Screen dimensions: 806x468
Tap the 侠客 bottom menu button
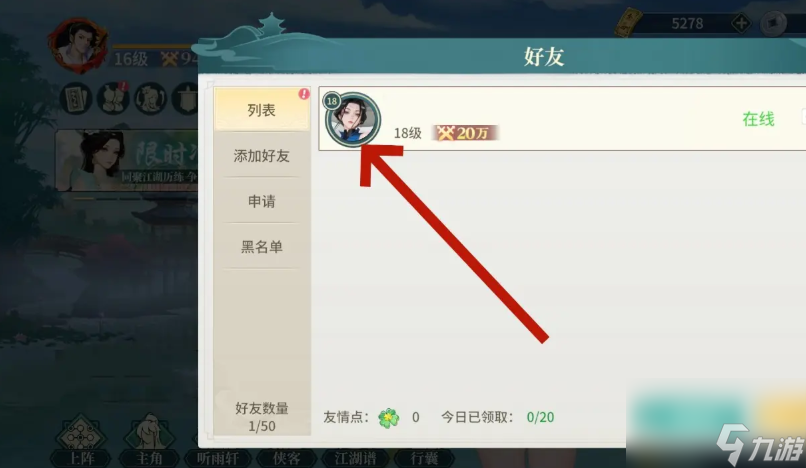point(286,458)
